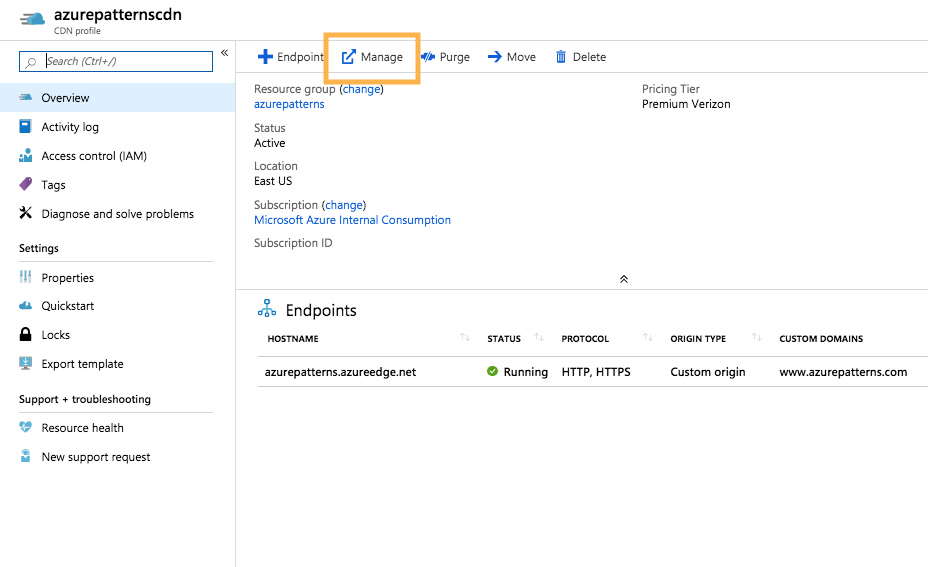
Task: Click the Move toolbar button label
Action: (x=521, y=57)
